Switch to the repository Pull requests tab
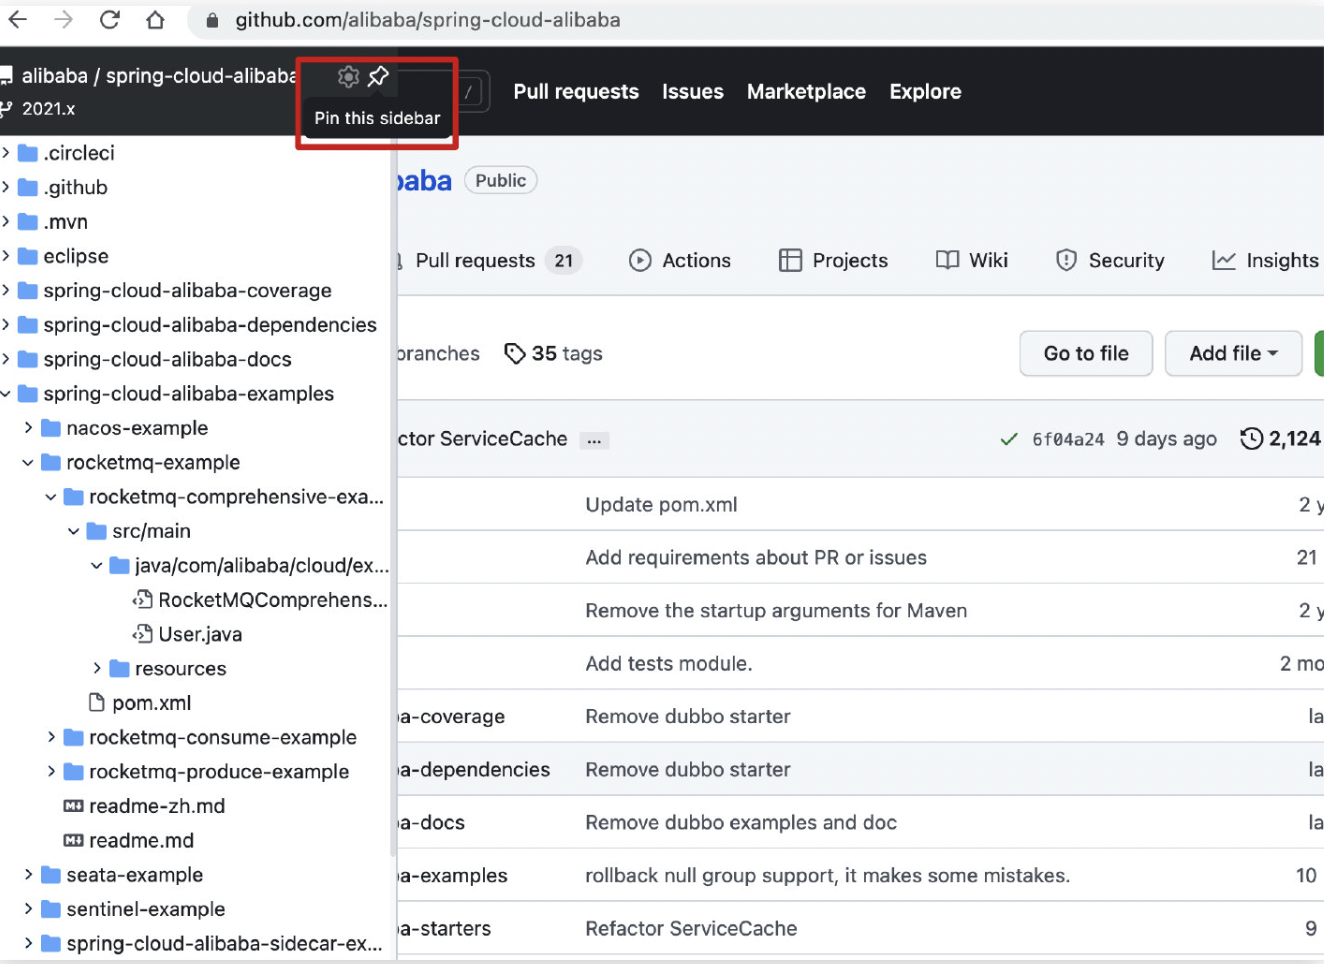This screenshot has width=1324, height=964. (x=490, y=261)
